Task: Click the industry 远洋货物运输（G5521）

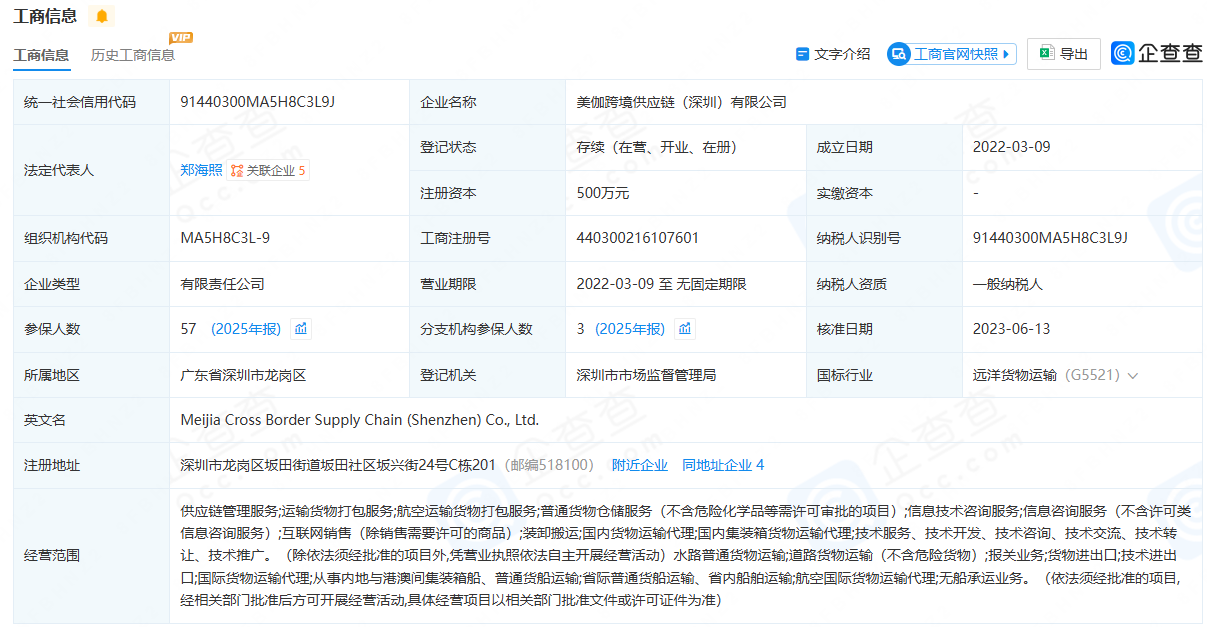Action: (x=1046, y=375)
